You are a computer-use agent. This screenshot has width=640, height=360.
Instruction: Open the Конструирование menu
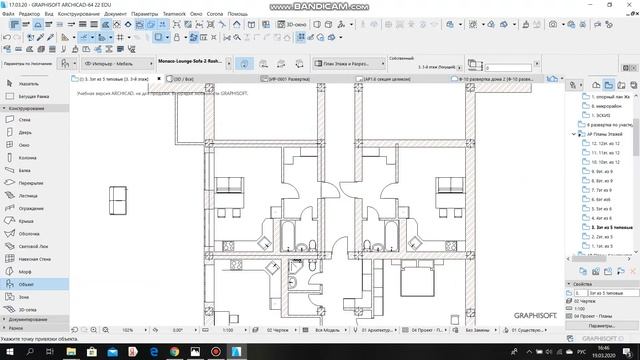[x=78, y=14]
